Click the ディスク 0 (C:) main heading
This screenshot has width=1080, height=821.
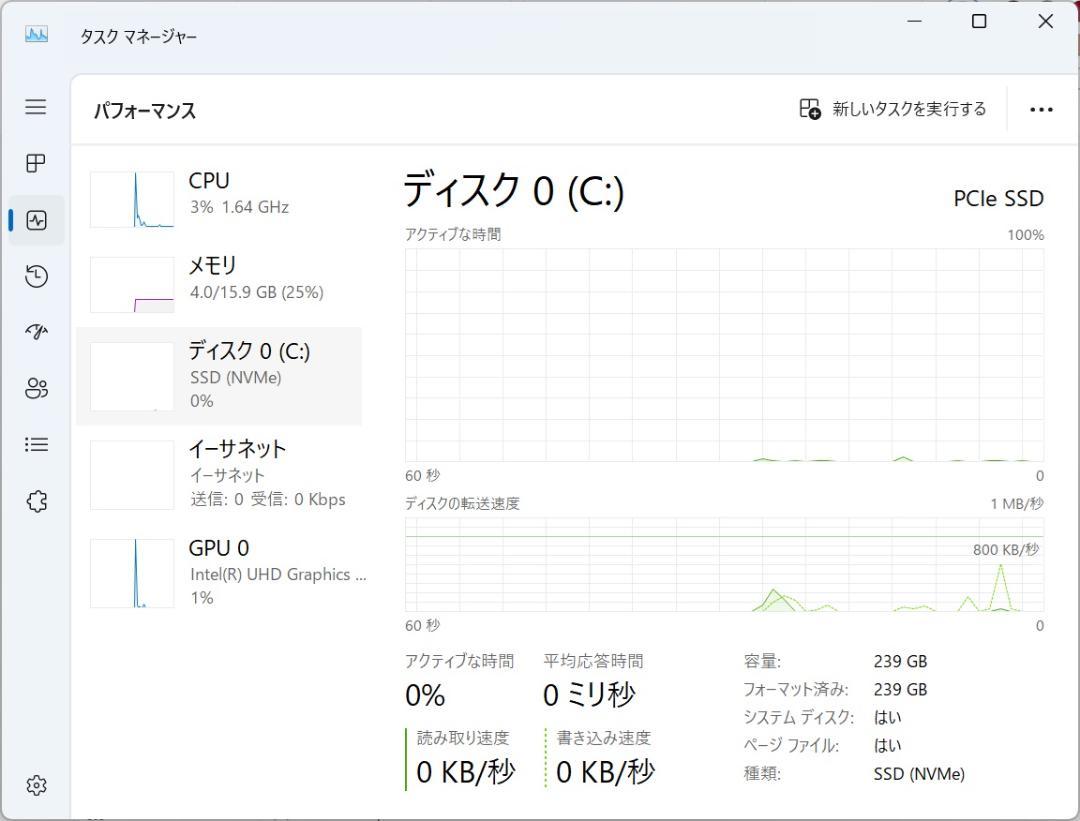pos(513,190)
